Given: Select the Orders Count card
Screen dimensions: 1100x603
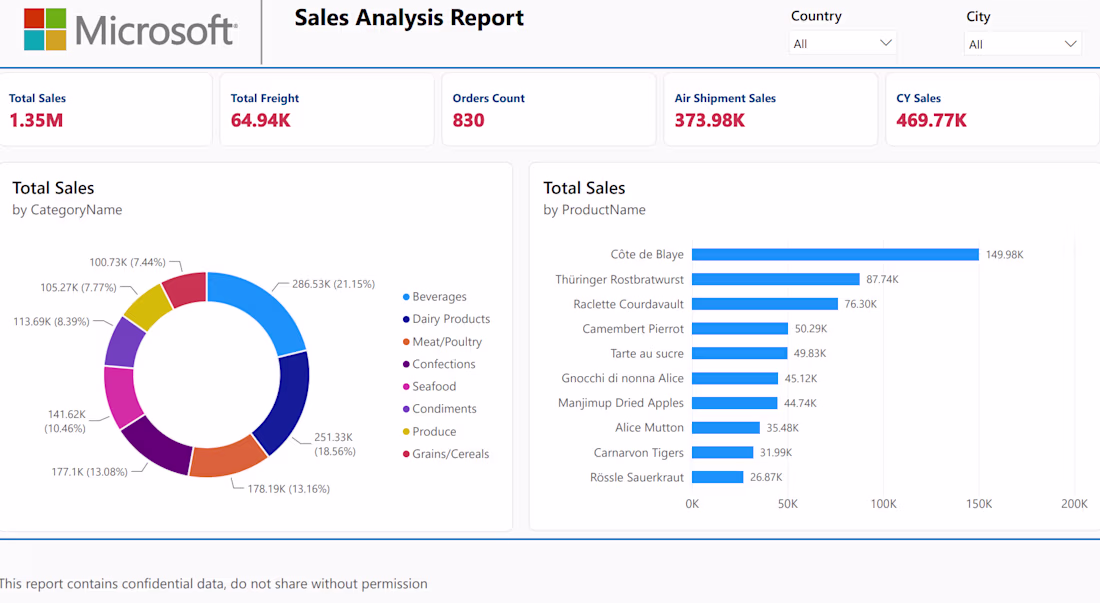Looking at the screenshot, I should point(549,109).
